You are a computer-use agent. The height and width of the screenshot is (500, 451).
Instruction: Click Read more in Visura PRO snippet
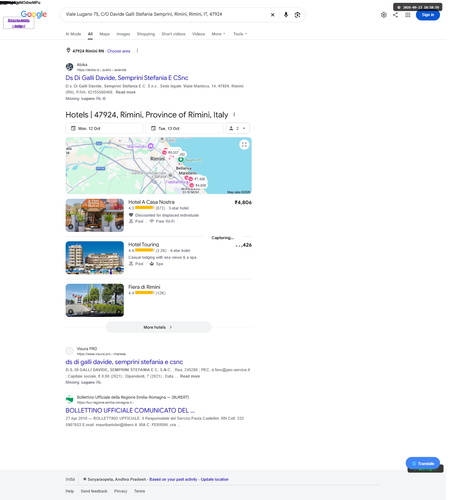click(190, 376)
